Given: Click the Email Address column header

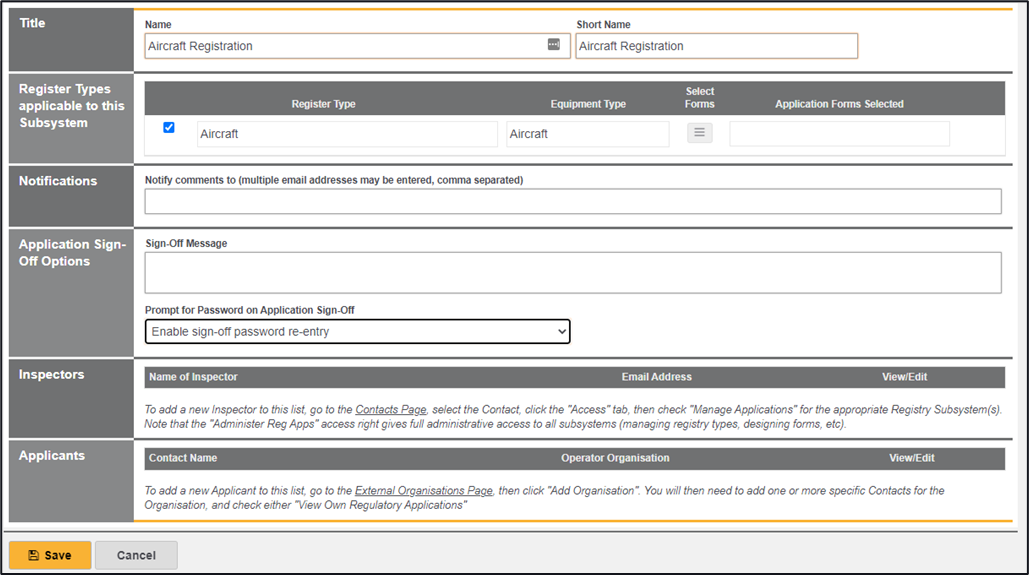Looking at the screenshot, I should coord(656,377).
